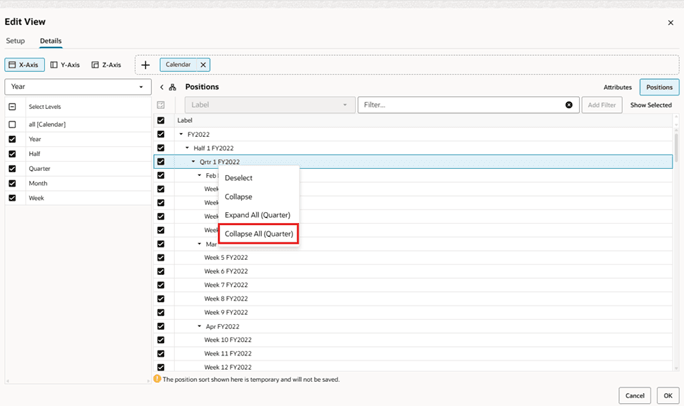Uncheck the Week 5 FY2022 row checkbox
The height and width of the screenshot is (406, 684).
point(161,257)
